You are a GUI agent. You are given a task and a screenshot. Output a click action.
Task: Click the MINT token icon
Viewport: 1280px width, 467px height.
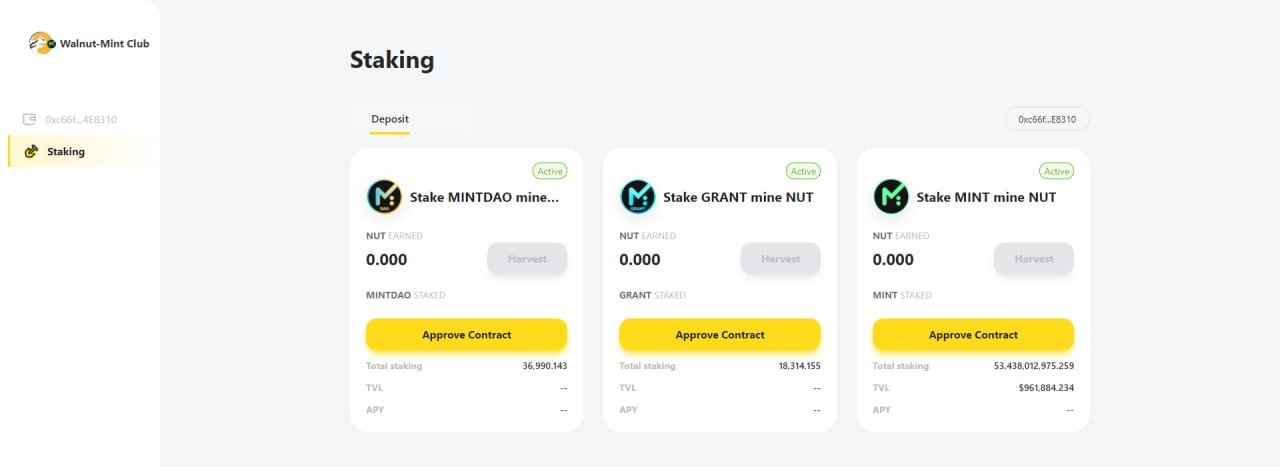pos(890,197)
